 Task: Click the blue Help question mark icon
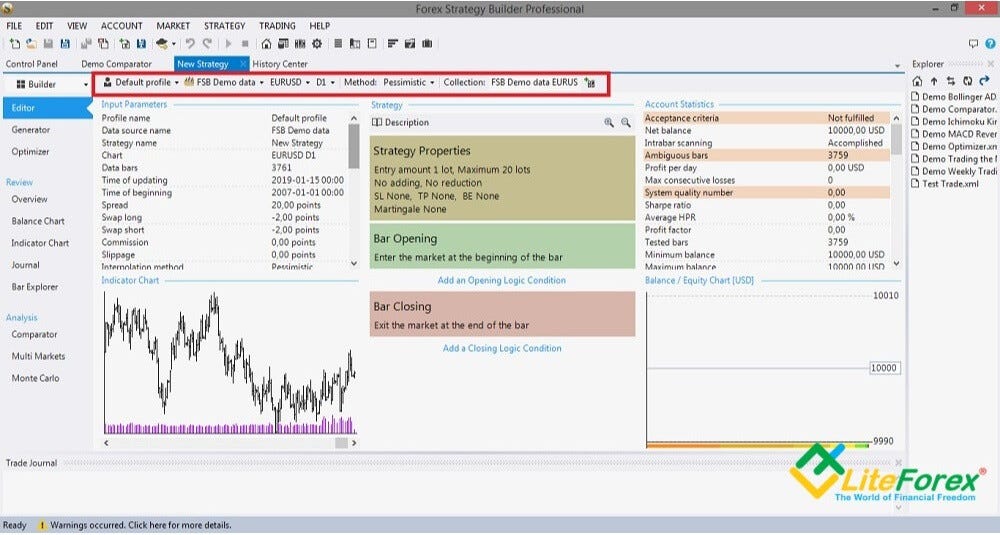pyautogui.click(x=990, y=44)
